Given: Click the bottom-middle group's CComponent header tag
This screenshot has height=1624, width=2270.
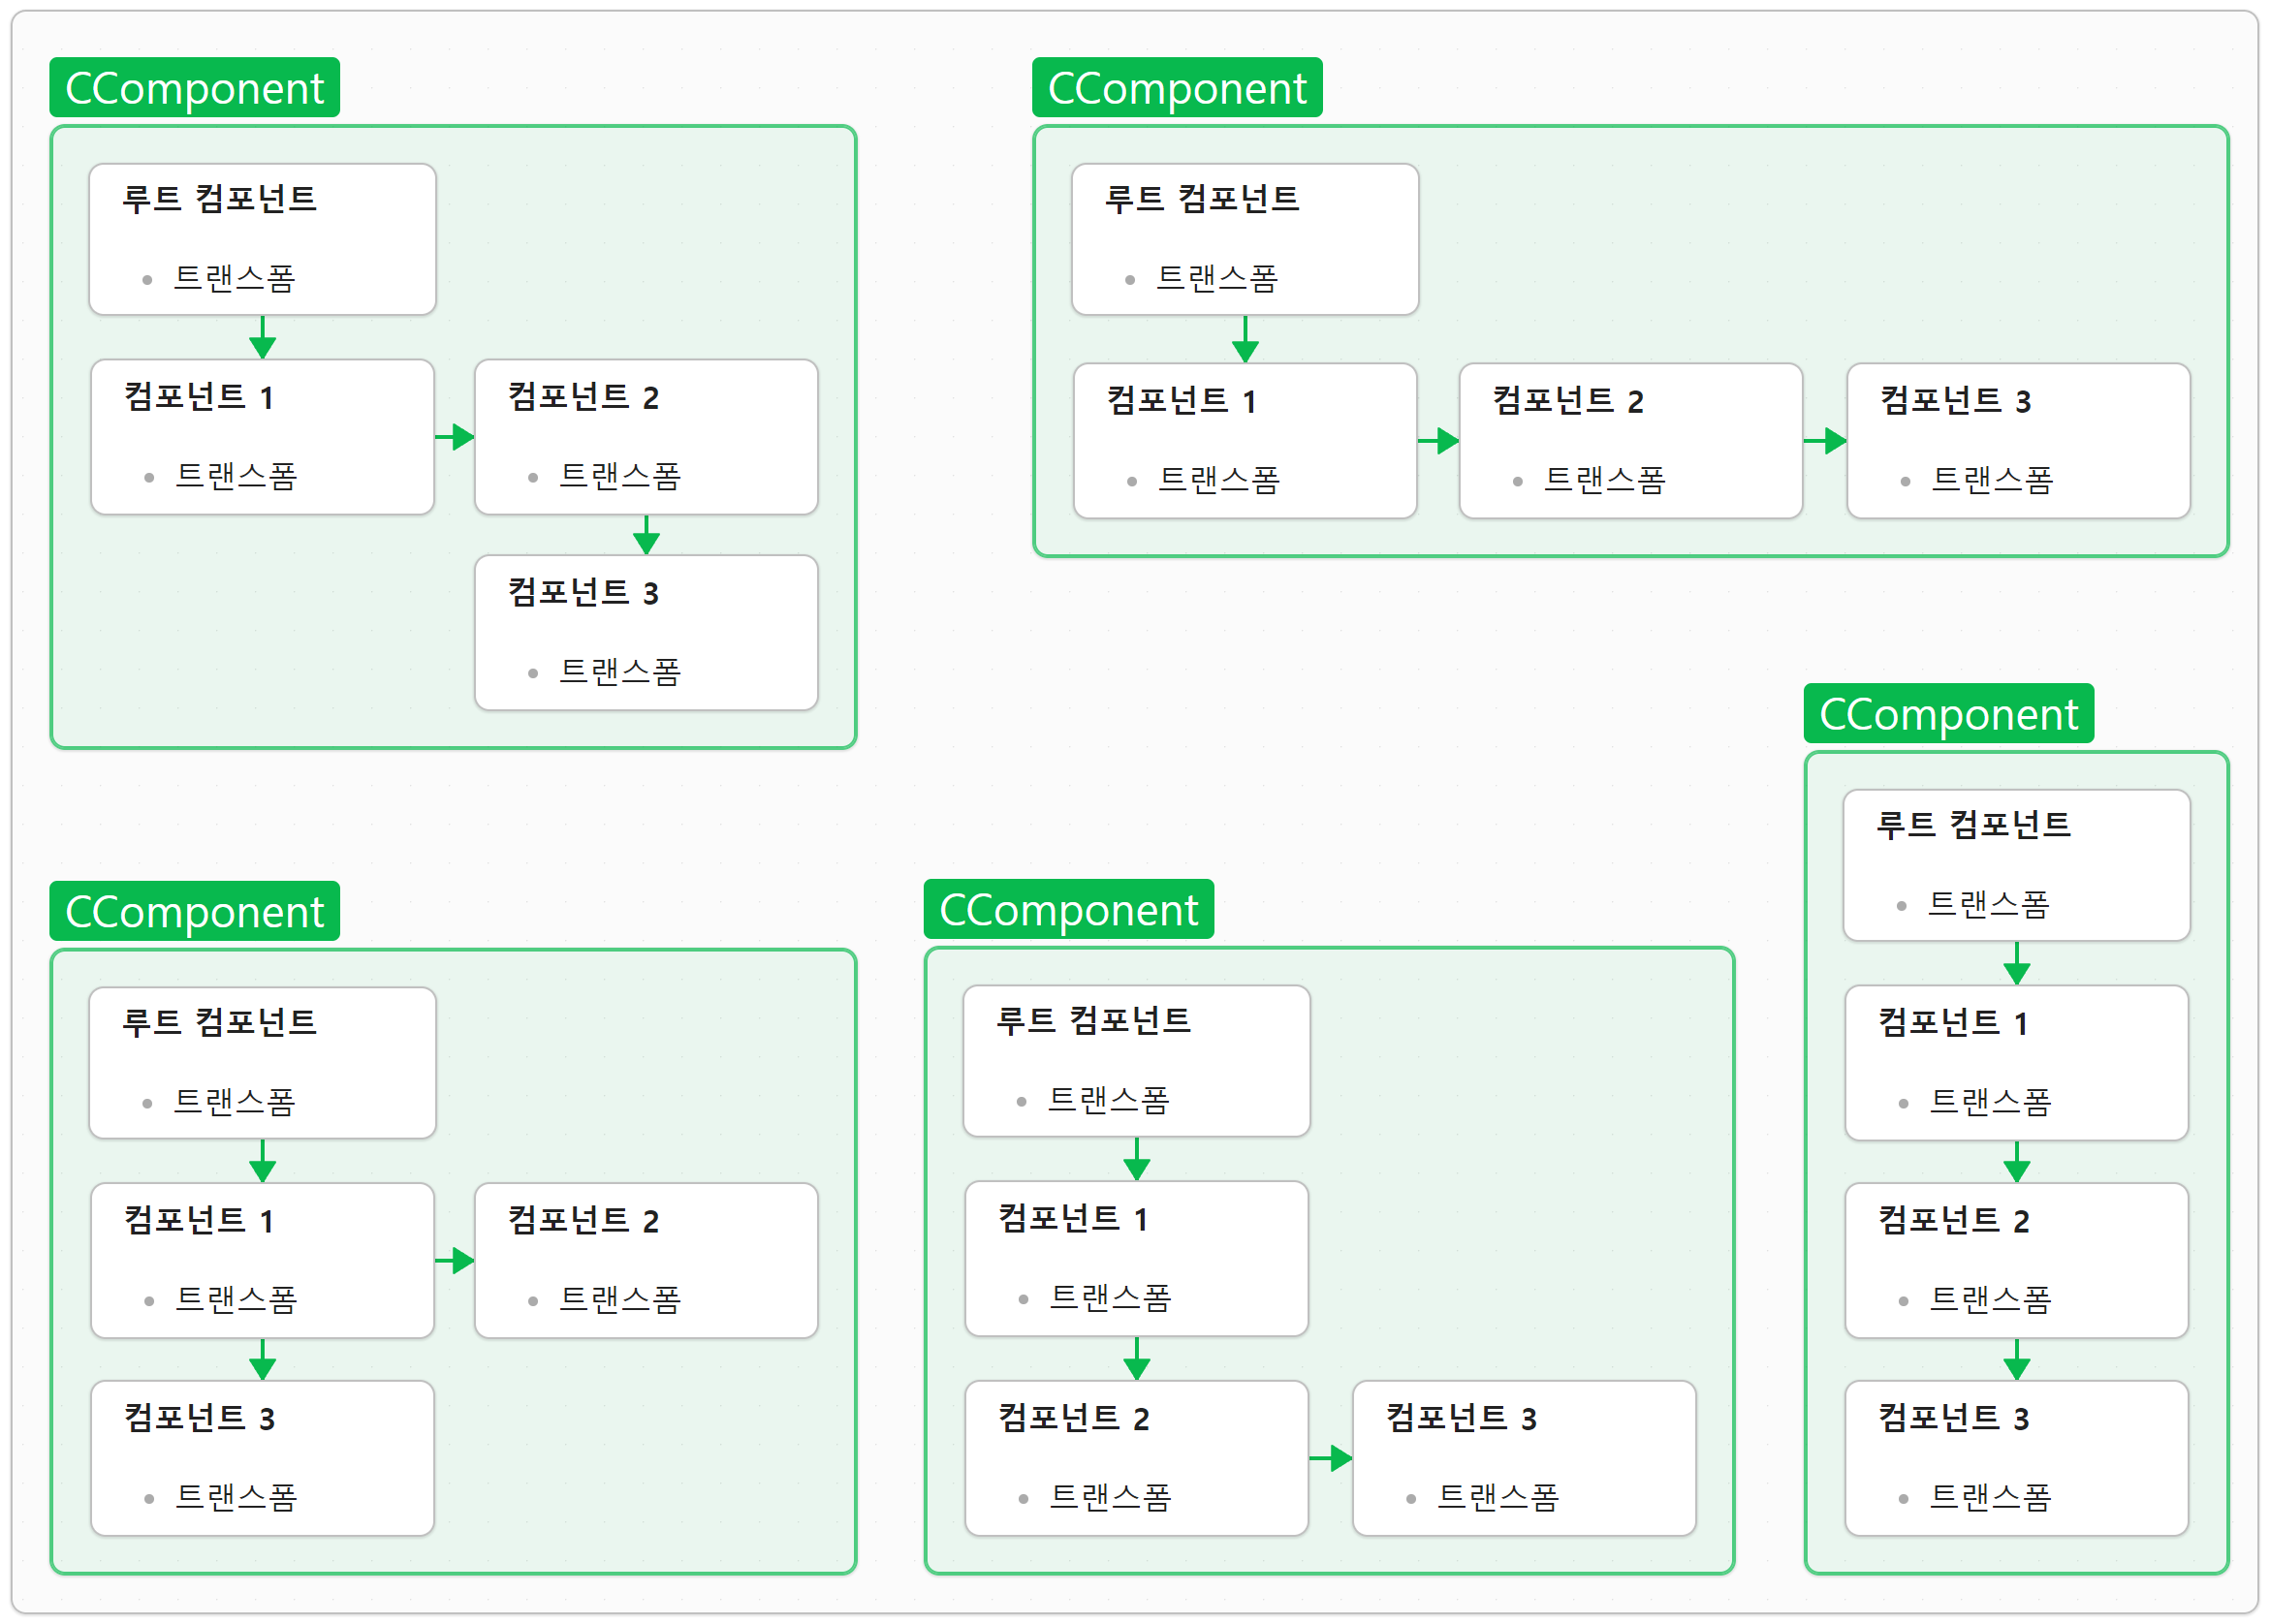Looking at the screenshot, I should pos(1068,909).
